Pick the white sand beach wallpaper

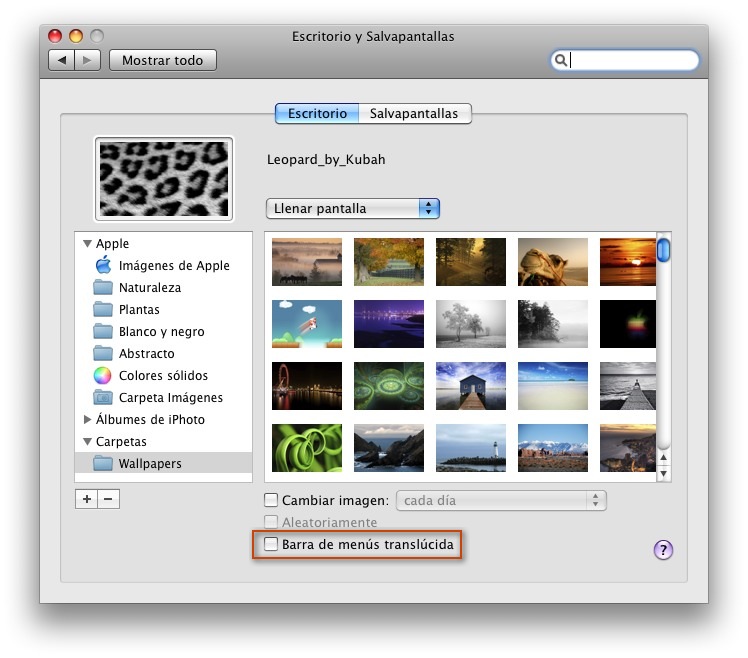pyautogui.click(x=553, y=386)
